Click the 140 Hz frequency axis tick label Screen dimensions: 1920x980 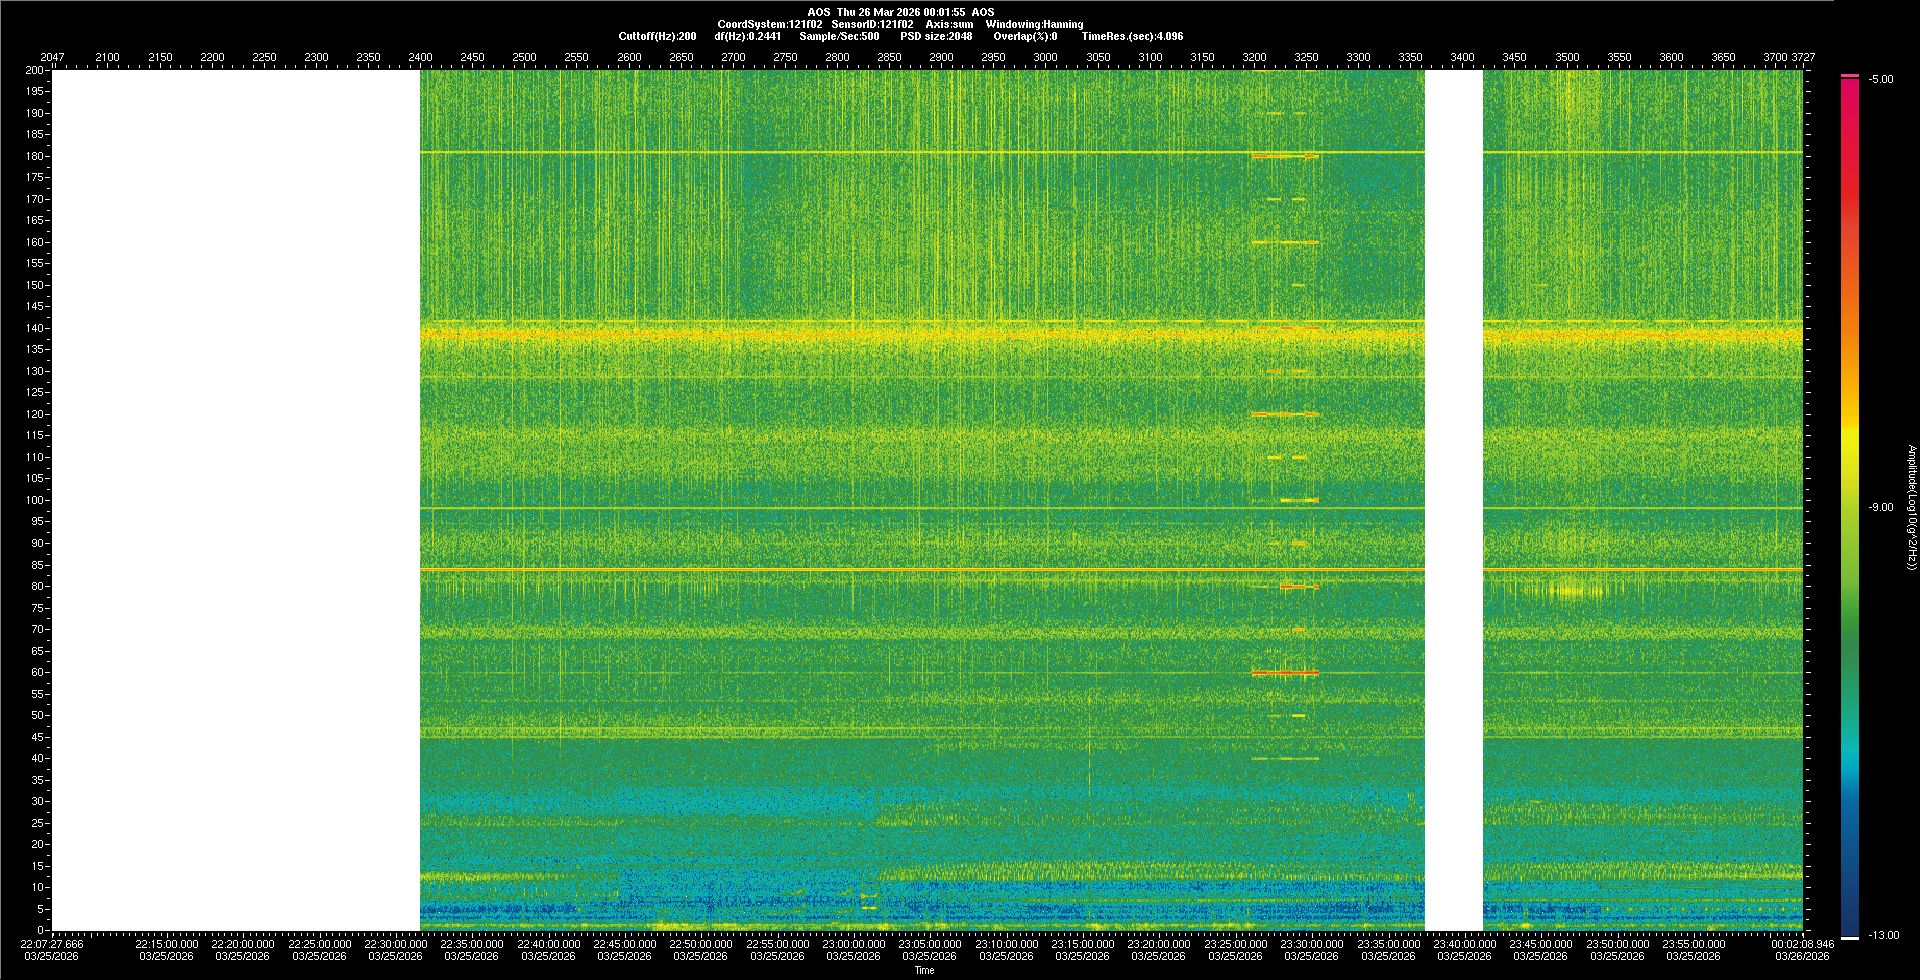(x=35, y=328)
